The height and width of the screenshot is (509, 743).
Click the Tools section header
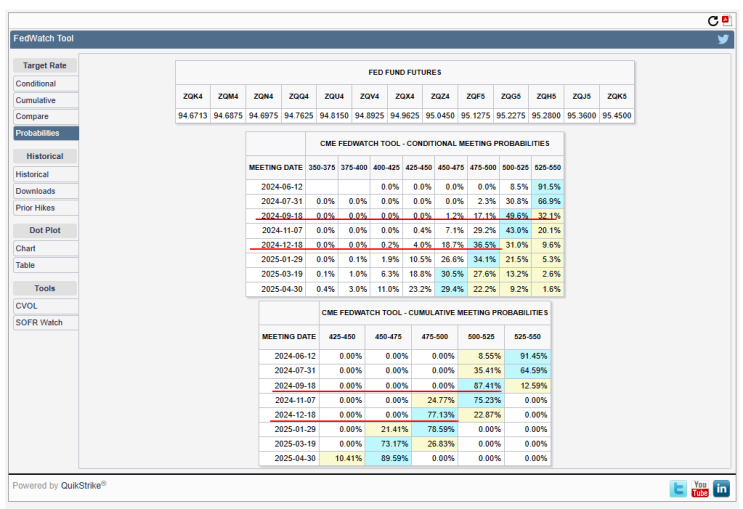45,288
